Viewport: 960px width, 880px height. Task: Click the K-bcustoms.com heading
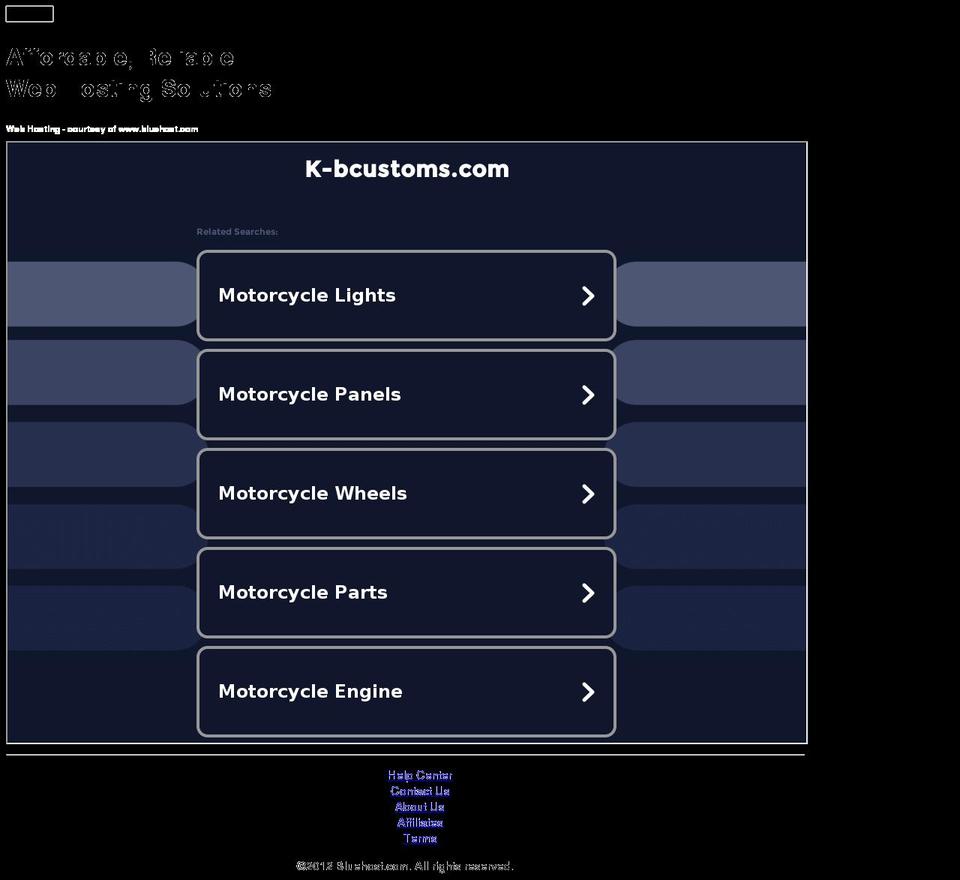[x=407, y=169]
